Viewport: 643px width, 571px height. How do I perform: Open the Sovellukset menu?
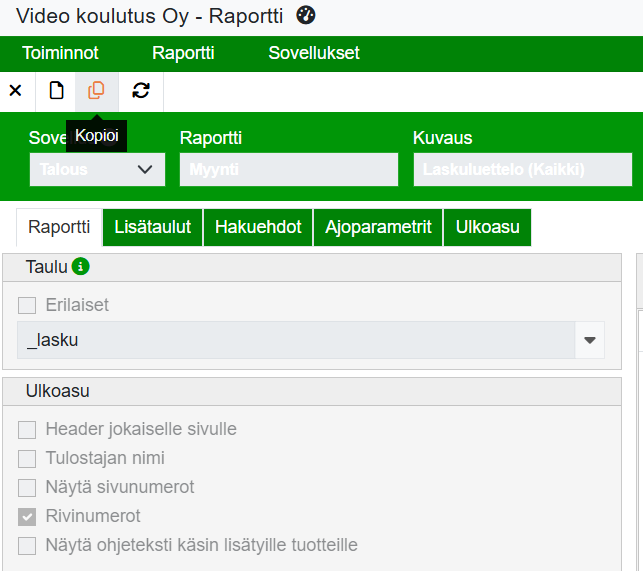point(314,53)
